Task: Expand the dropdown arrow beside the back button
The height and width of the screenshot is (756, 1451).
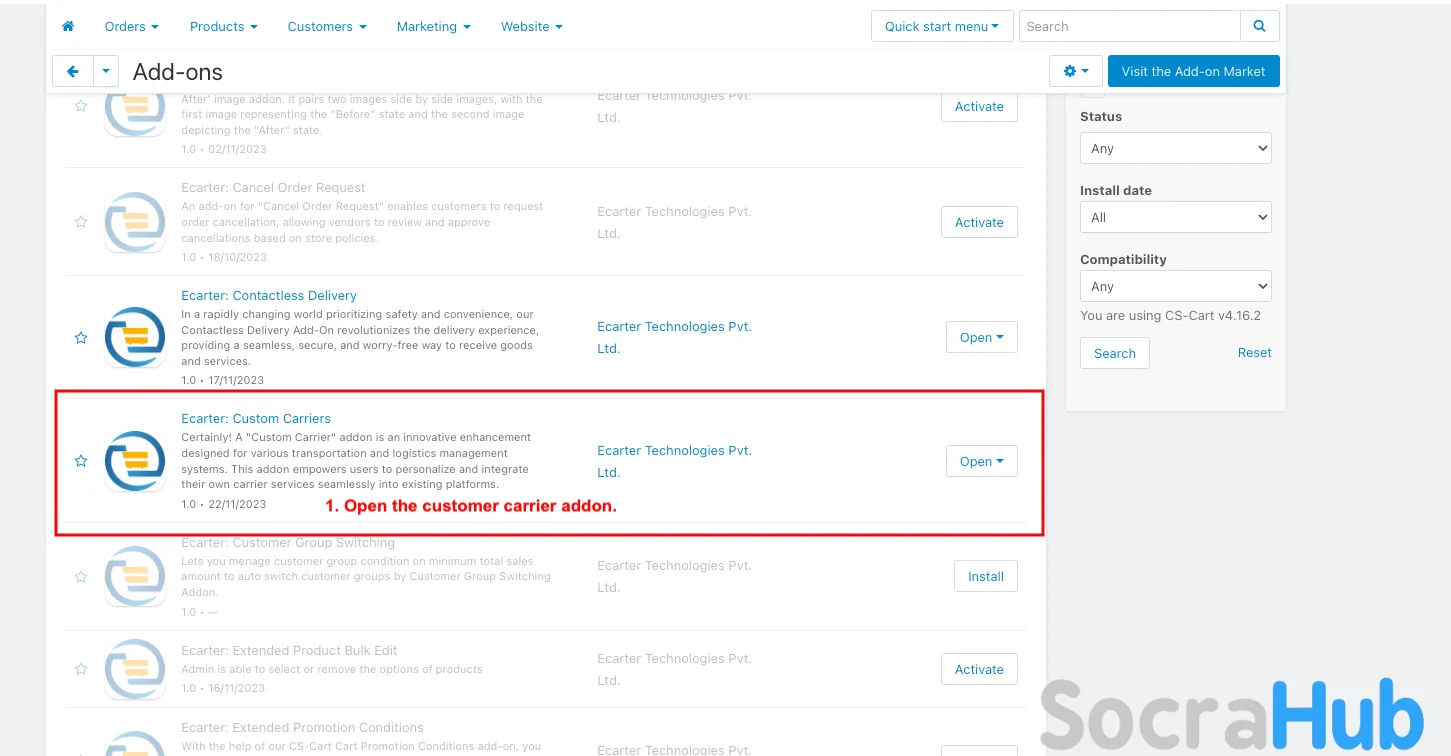Action: coord(106,71)
